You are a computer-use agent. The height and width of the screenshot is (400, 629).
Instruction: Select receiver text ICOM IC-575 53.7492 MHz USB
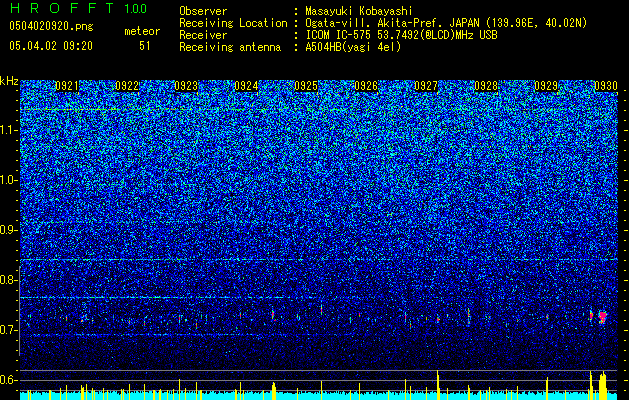click(x=402, y=35)
